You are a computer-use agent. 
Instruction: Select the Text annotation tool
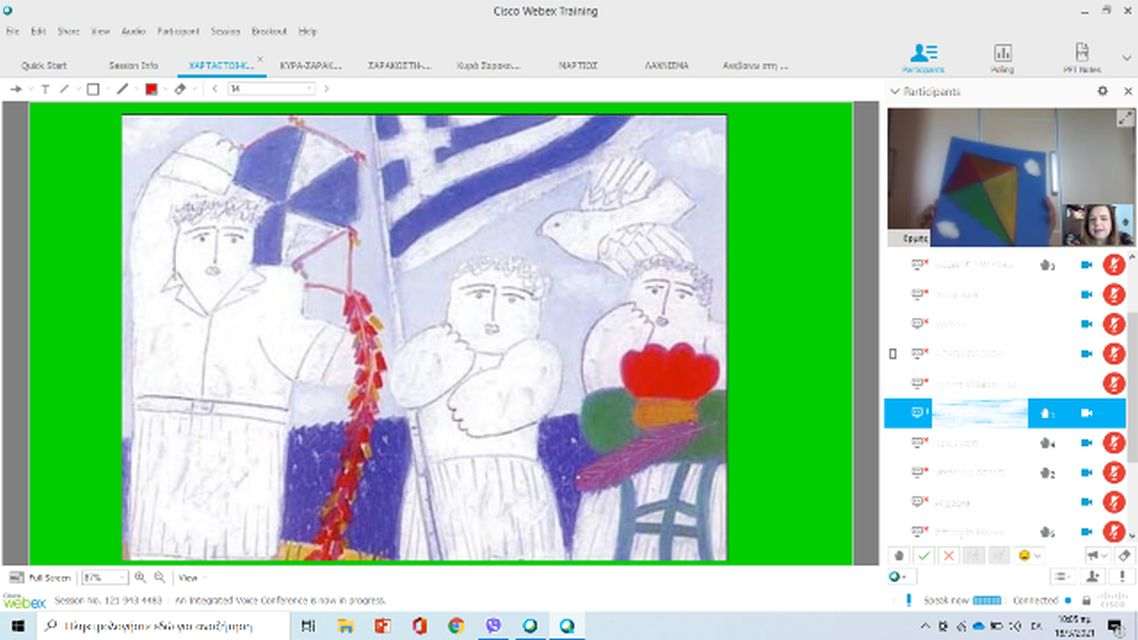point(45,89)
